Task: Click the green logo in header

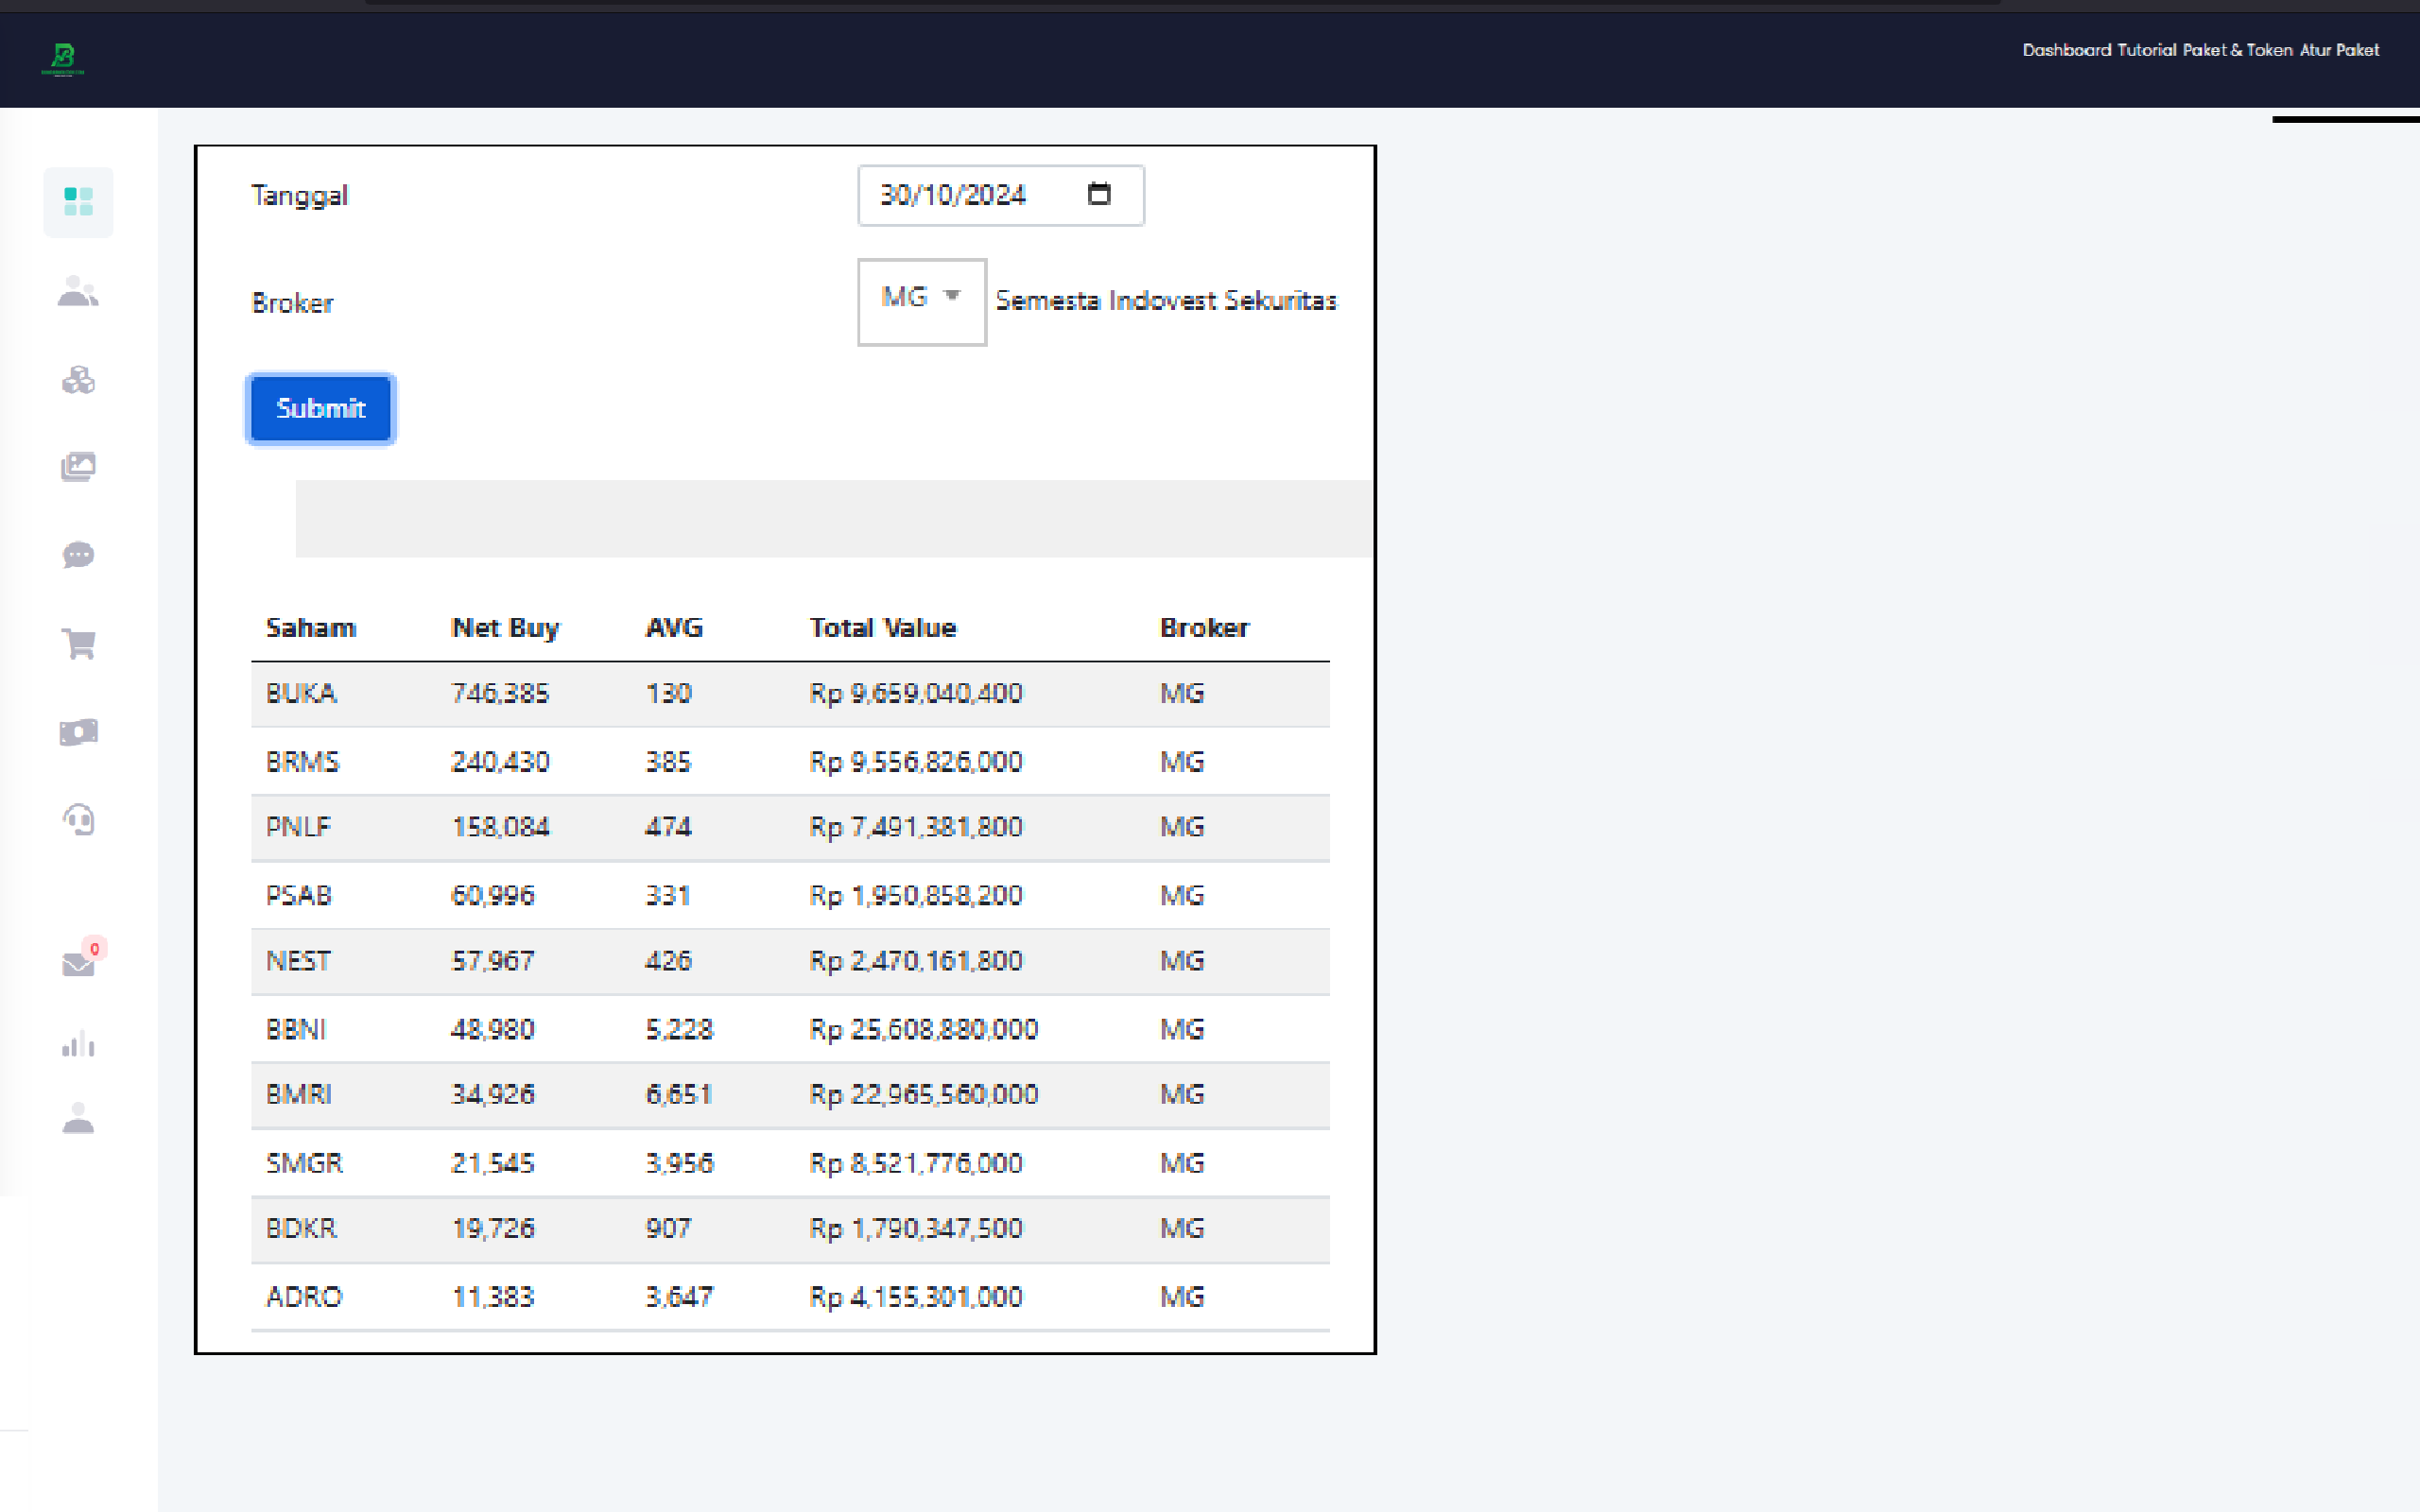Action: pos(63,59)
